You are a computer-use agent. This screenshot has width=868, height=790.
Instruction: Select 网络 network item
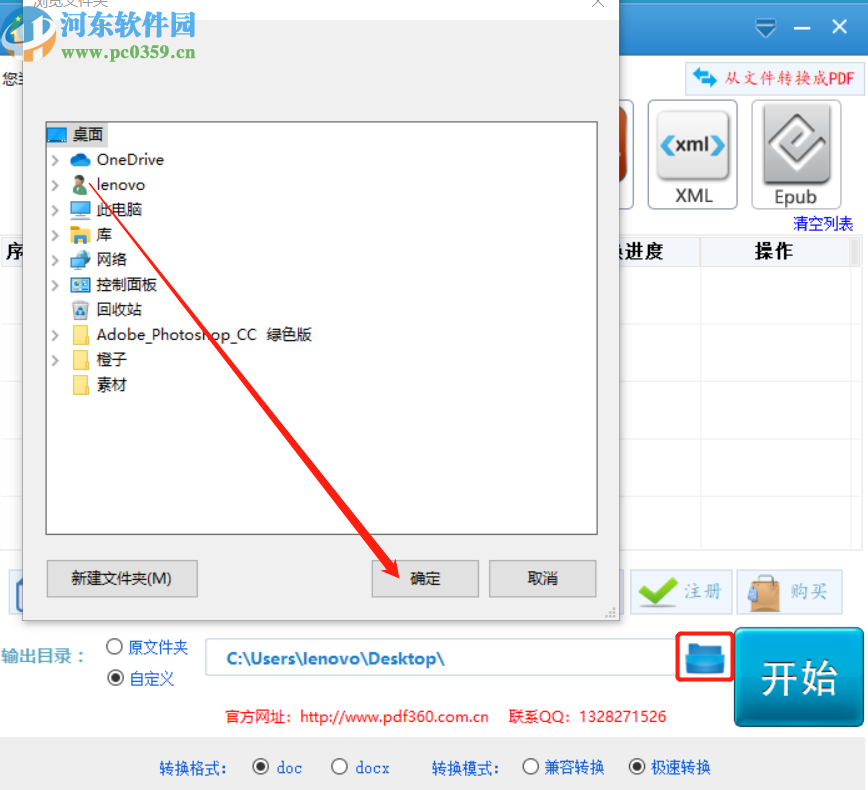click(111, 260)
